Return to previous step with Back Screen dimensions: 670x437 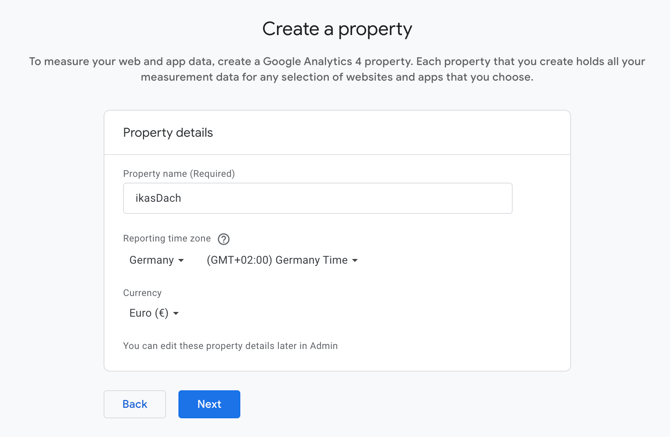[135, 404]
